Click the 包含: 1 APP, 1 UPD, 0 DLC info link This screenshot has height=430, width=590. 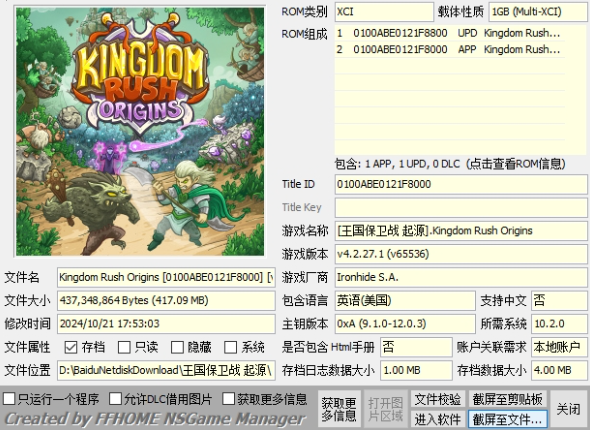pyautogui.click(x=450, y=164)
